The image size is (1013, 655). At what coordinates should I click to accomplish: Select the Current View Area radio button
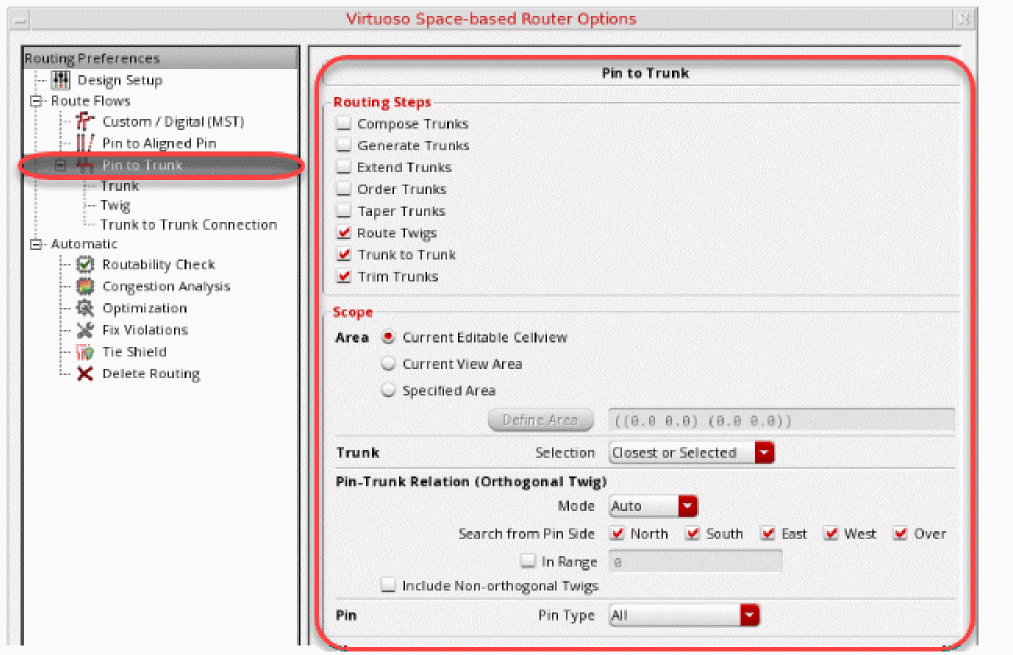(388, 364)
